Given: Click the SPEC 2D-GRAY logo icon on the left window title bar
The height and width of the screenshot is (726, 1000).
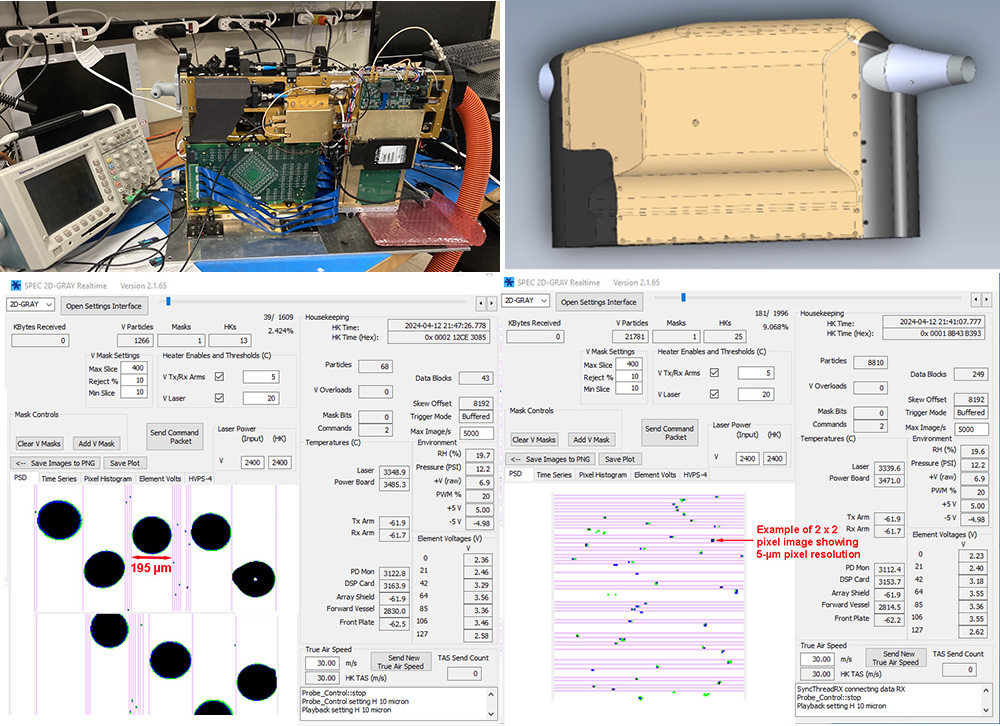Looking at the screenshot, I should click(14, 285).
